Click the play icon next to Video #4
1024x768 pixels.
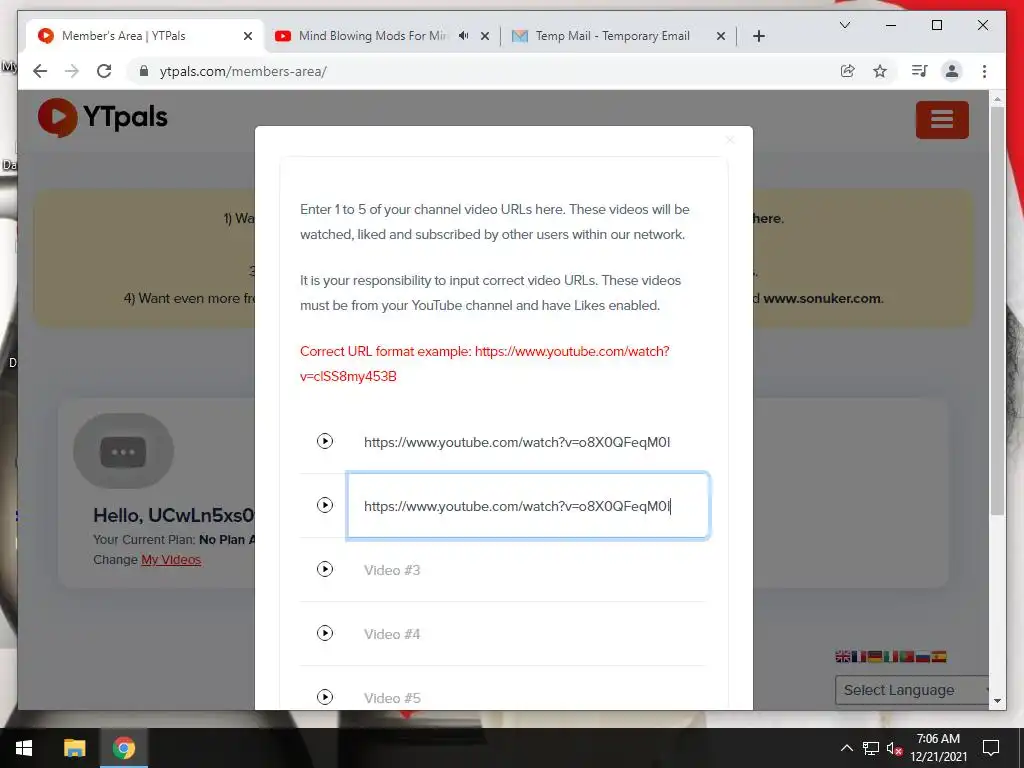[325, 633]
